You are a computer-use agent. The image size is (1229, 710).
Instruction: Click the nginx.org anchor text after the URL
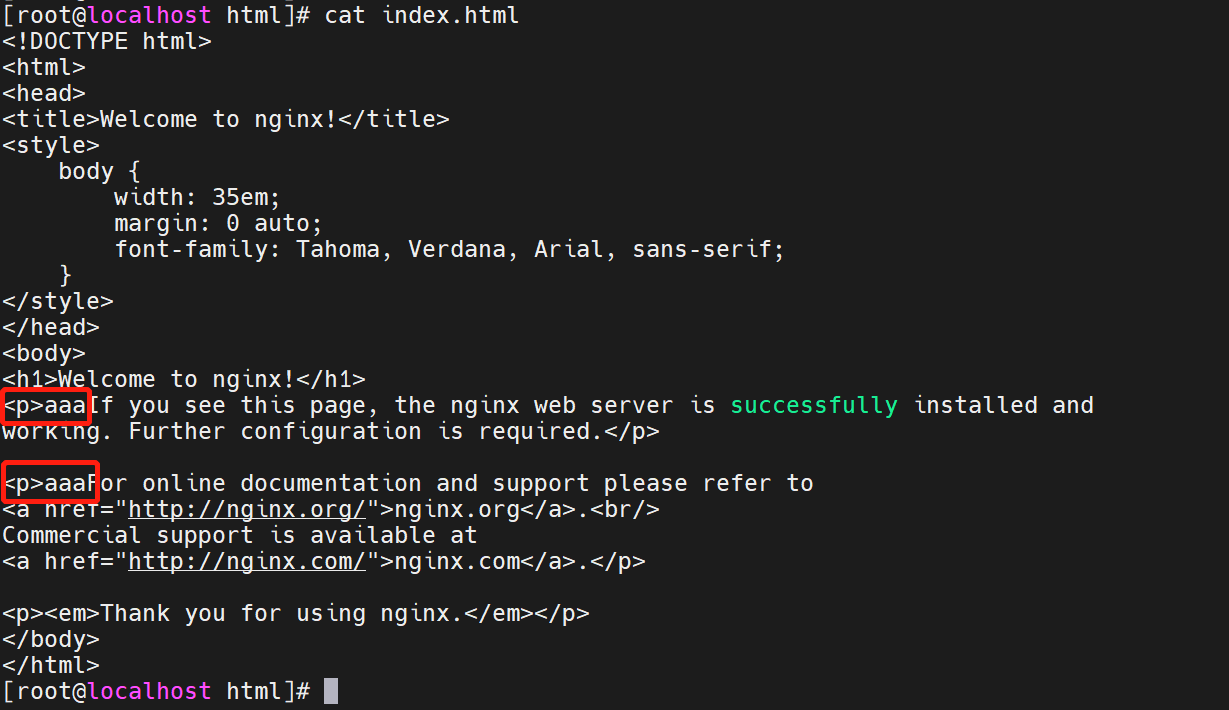point(457,510)
